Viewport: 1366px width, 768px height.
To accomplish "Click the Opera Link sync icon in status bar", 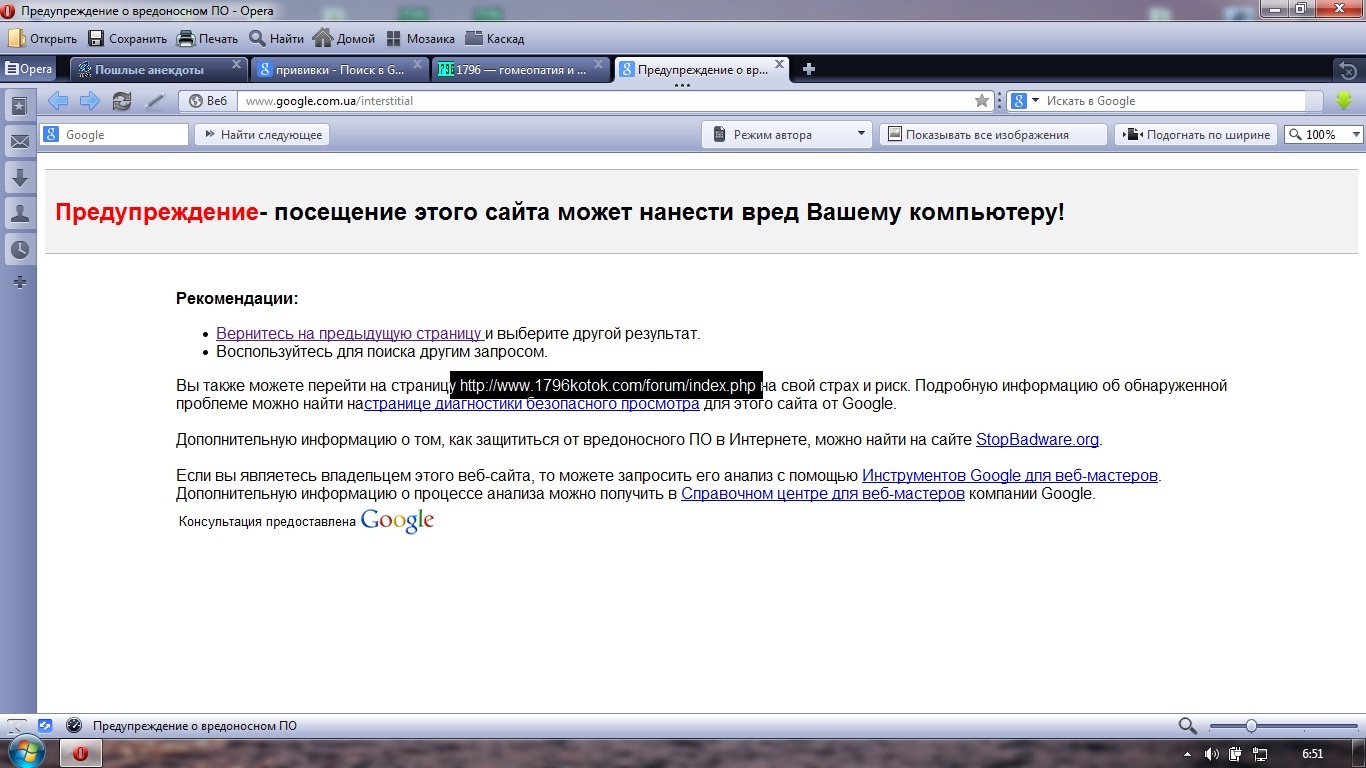I will (x=45, y=726).
